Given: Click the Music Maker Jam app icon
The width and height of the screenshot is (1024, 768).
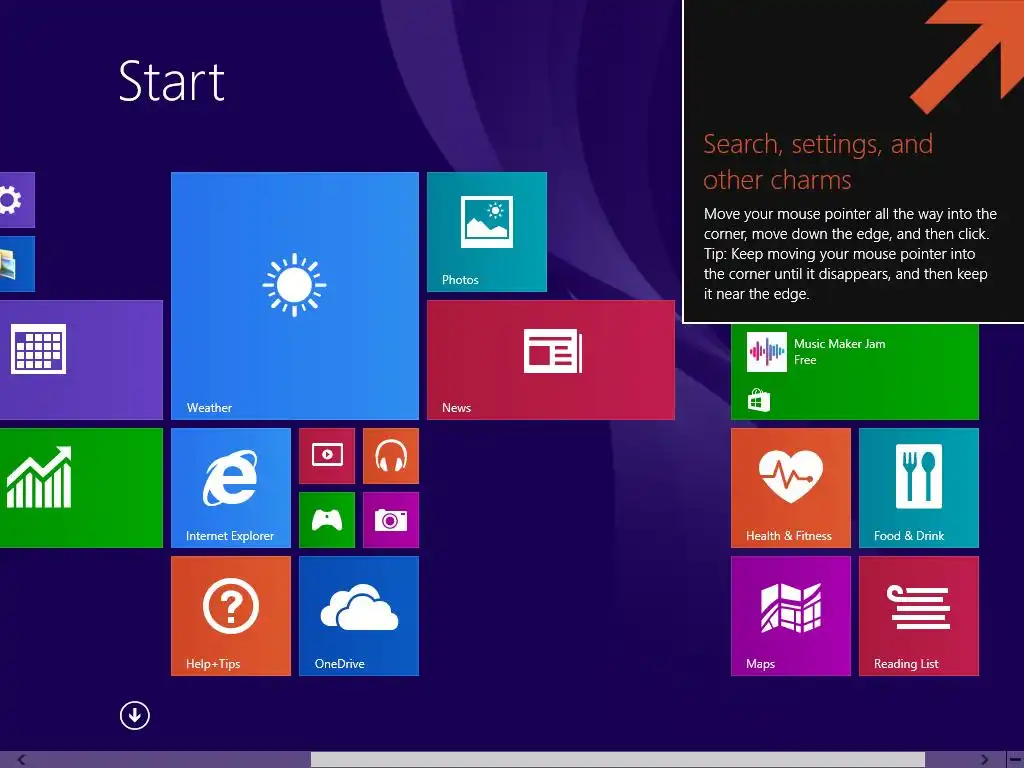Looking at the screenshot, I should coord(767,352).
